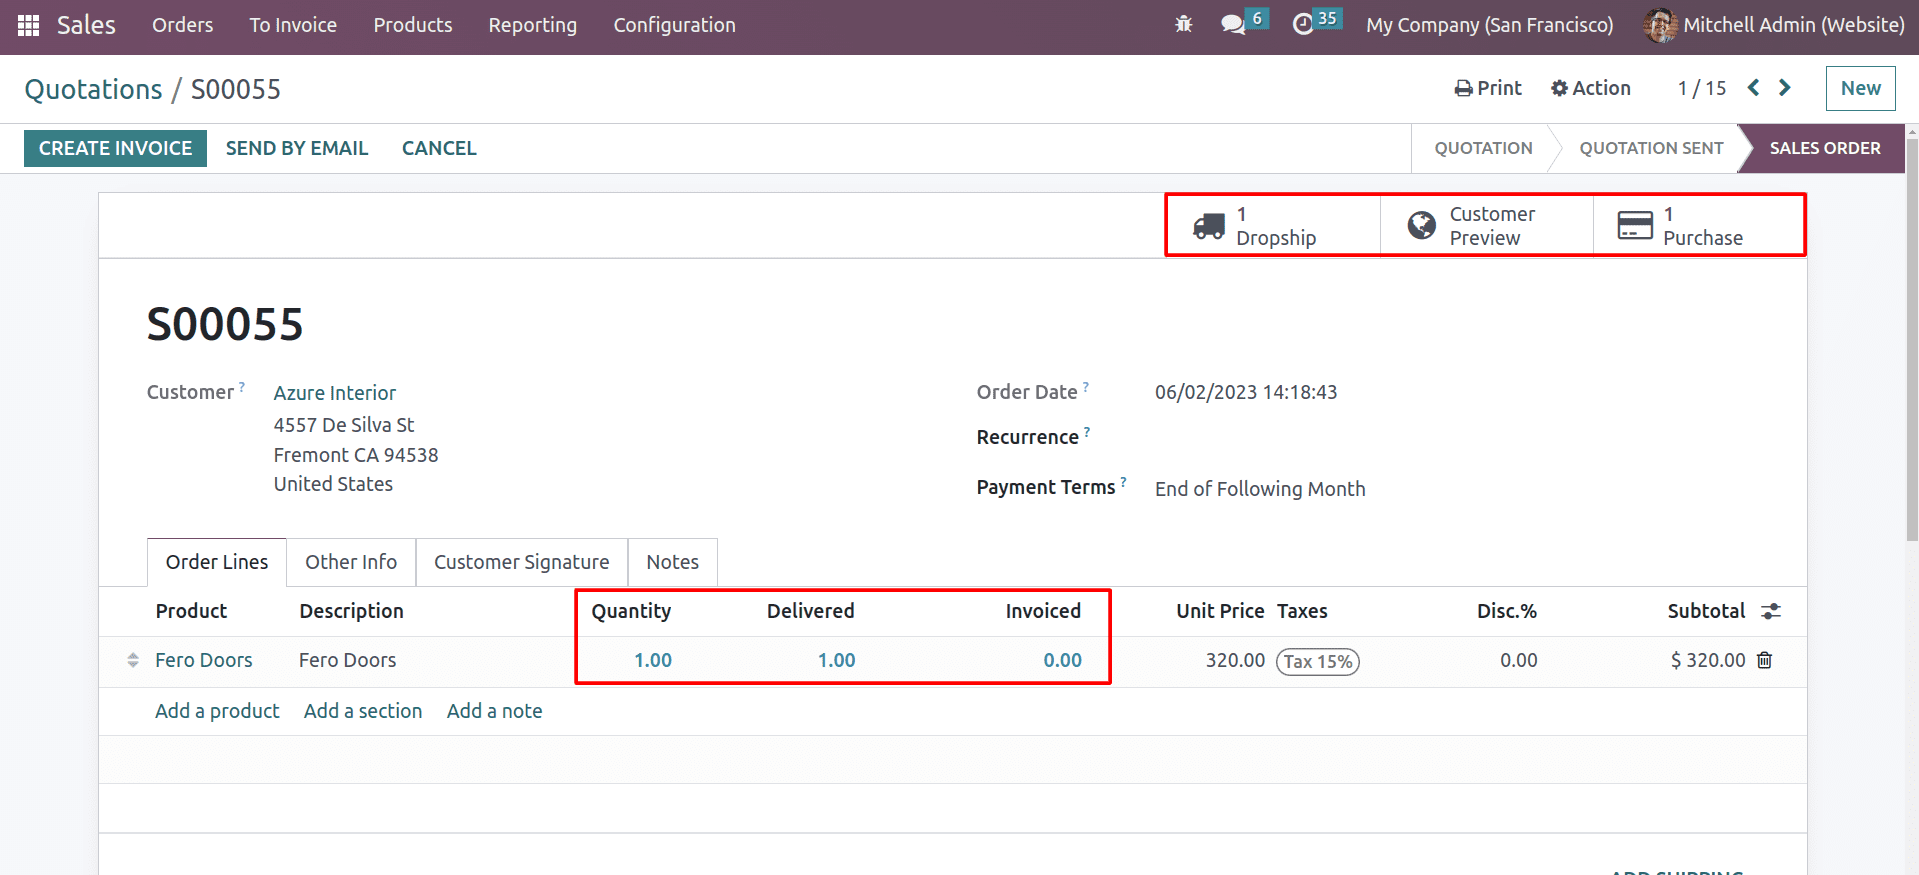Open the Reporting menu

click(533, 25)
